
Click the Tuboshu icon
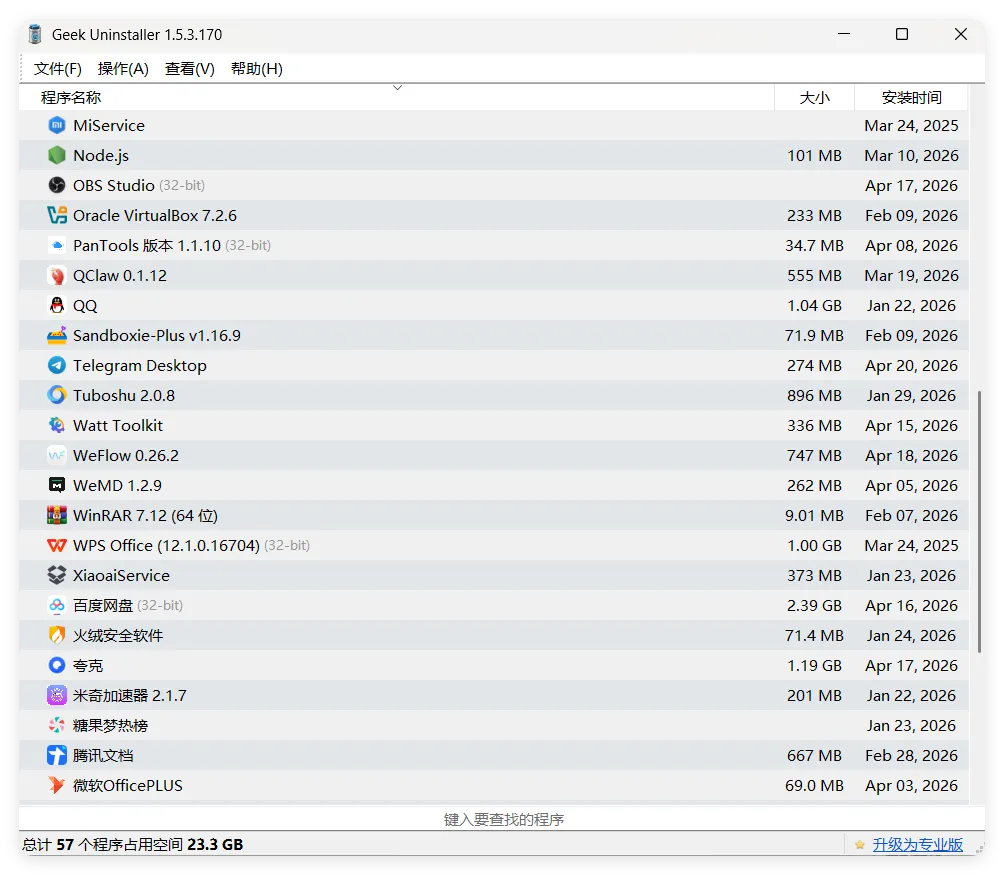(57, 396)
